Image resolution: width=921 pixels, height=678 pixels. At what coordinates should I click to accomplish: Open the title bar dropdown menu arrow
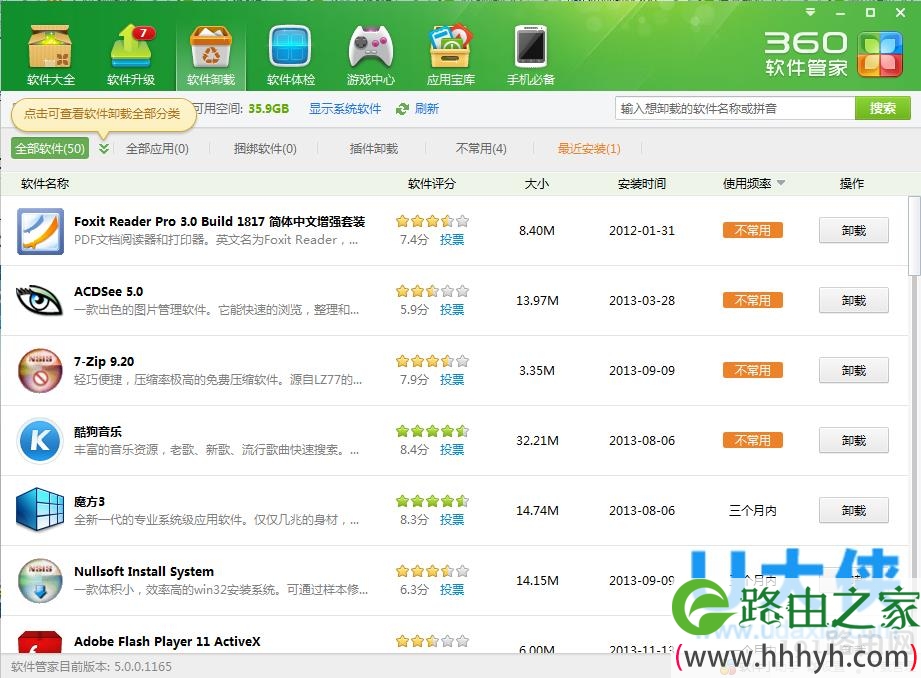point(811,12)
